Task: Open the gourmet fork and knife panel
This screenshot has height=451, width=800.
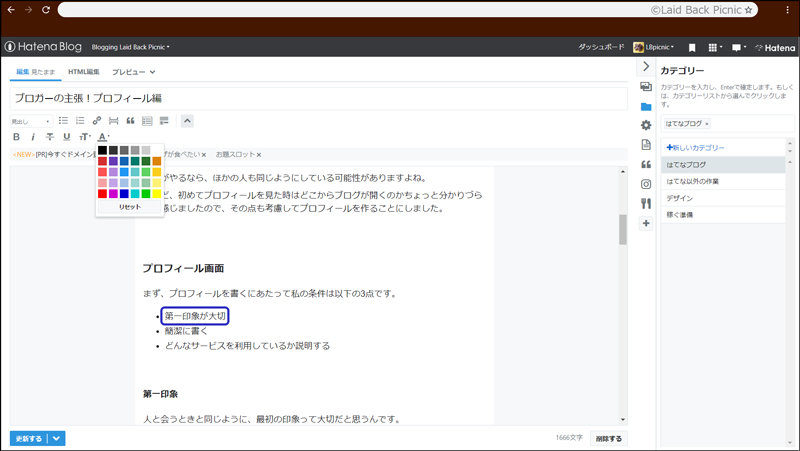Action: point(646,204)
